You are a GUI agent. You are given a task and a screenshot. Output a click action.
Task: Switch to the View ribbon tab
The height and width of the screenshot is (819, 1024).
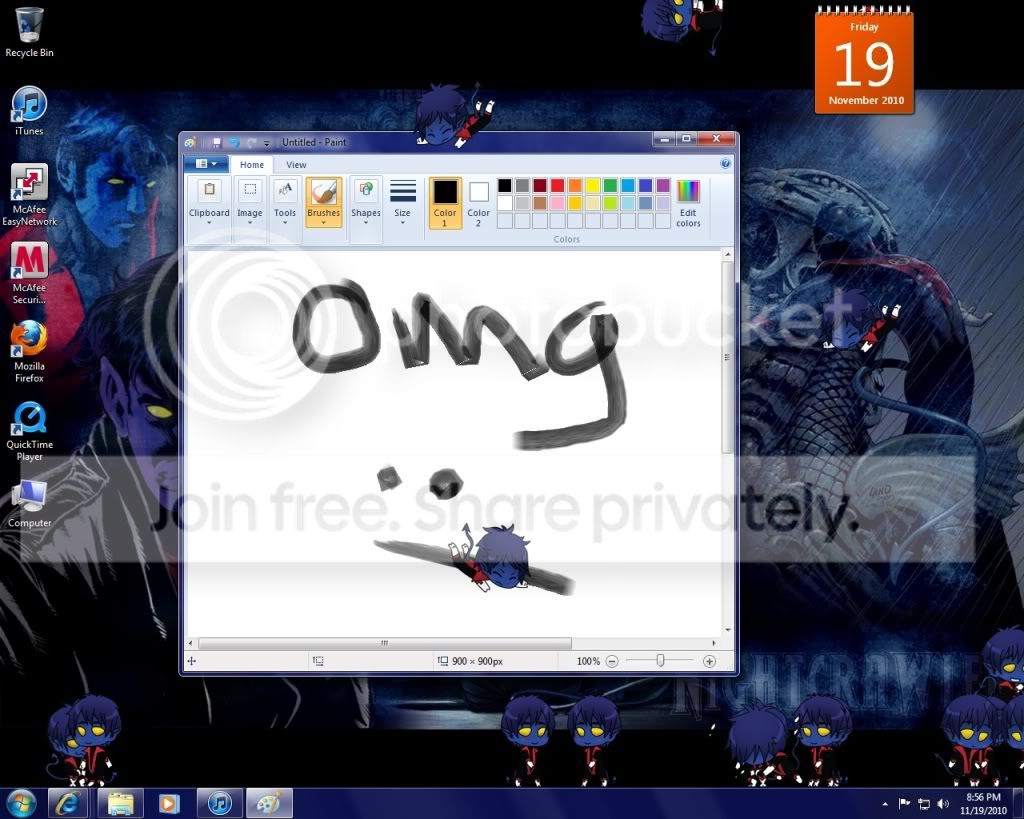click(x=296, y=165)
